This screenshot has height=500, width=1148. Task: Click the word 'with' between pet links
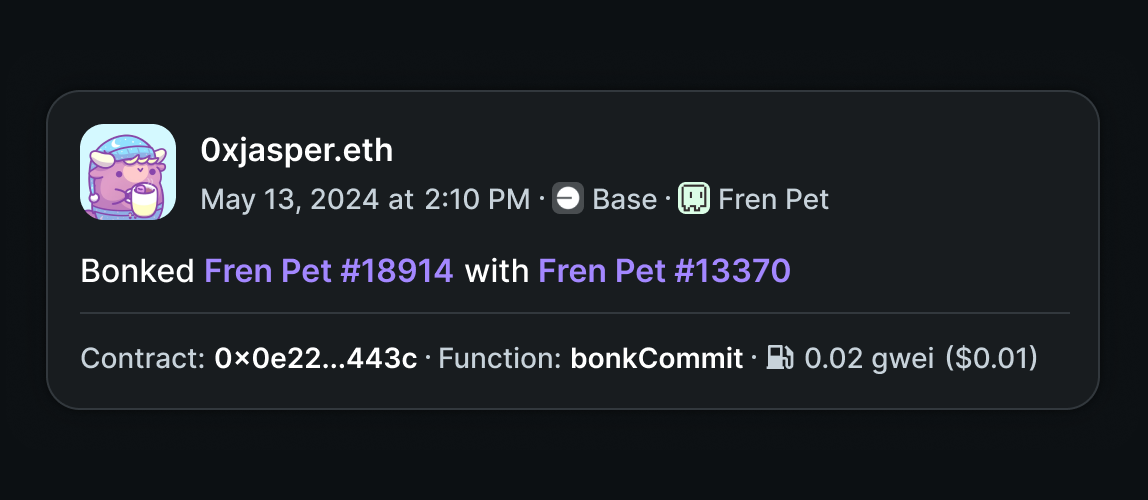pos(496,271)
